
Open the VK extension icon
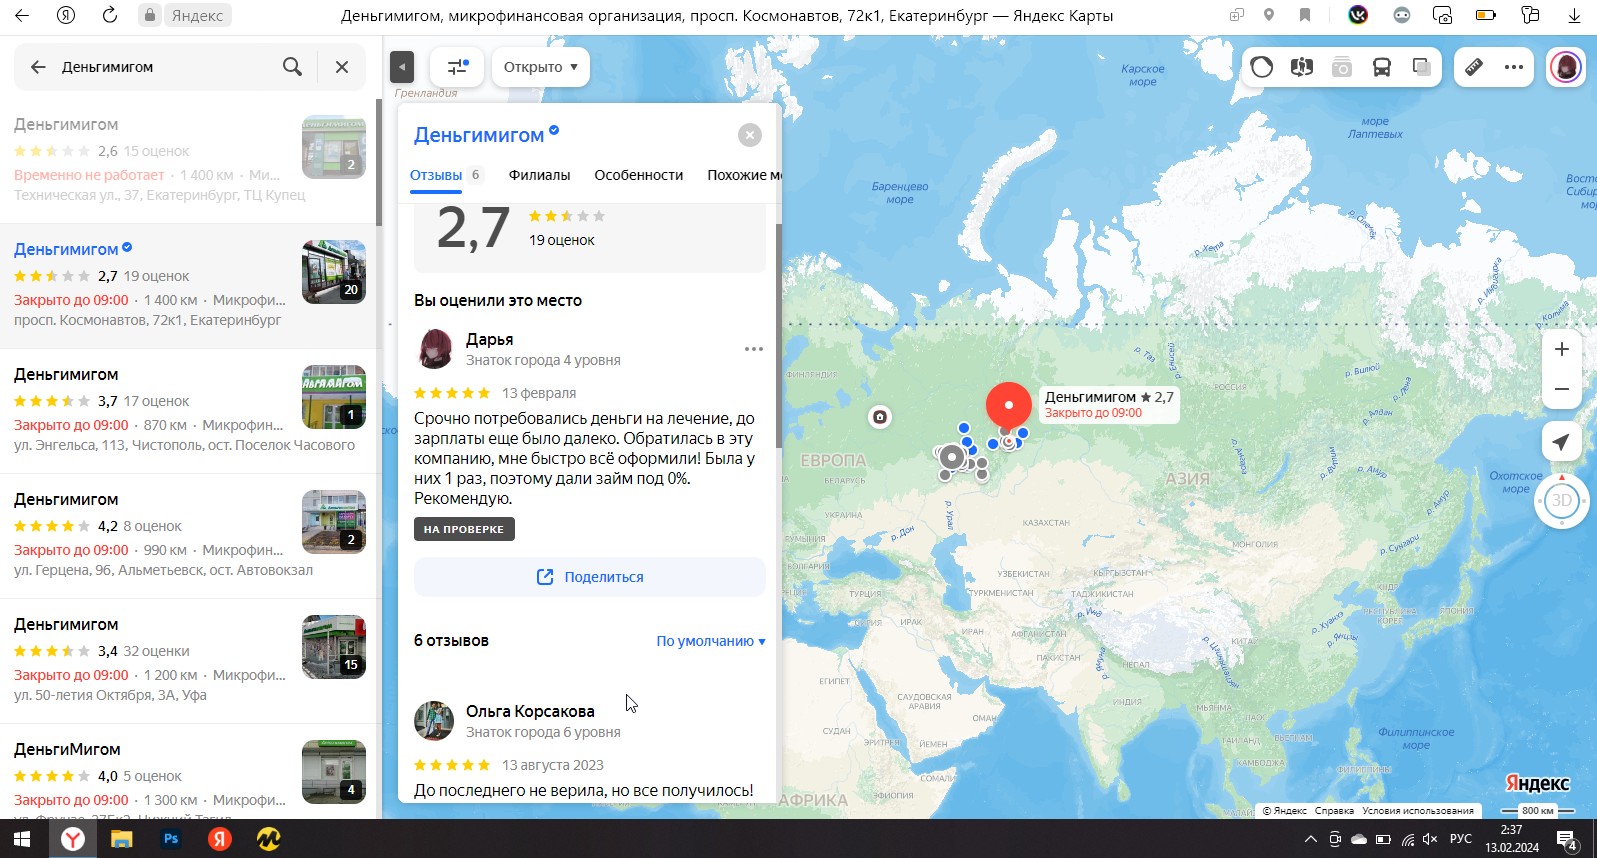coord(1358,15)
